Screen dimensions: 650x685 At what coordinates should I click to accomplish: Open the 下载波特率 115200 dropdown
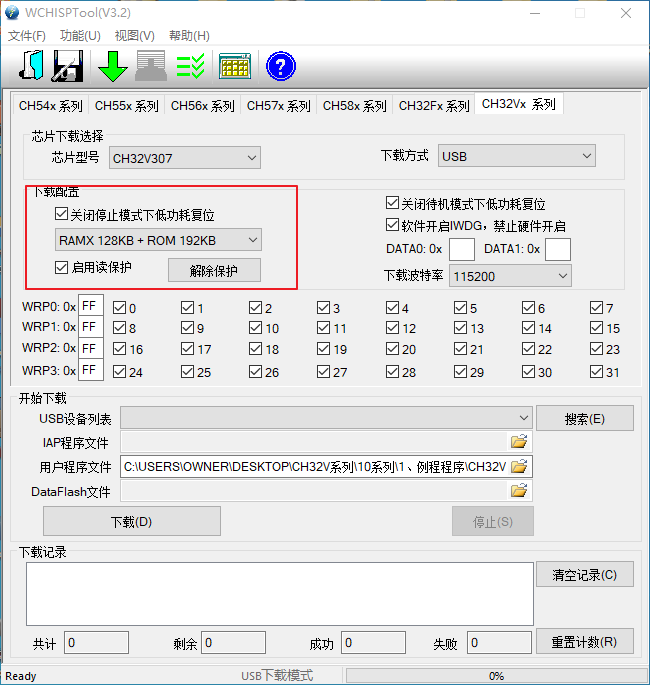pos(510,276)
